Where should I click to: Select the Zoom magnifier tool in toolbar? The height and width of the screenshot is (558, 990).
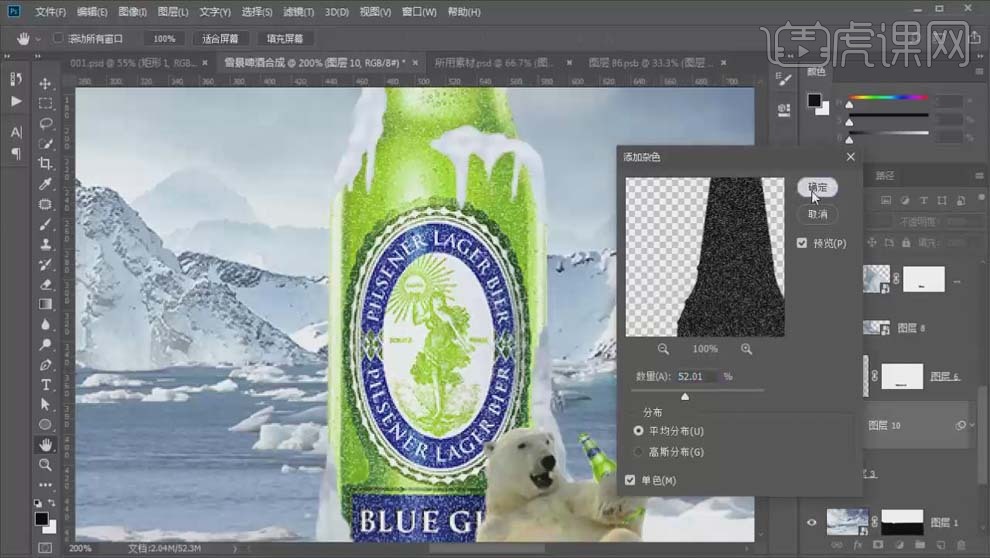pyautogui.click(x=46, y=465)
